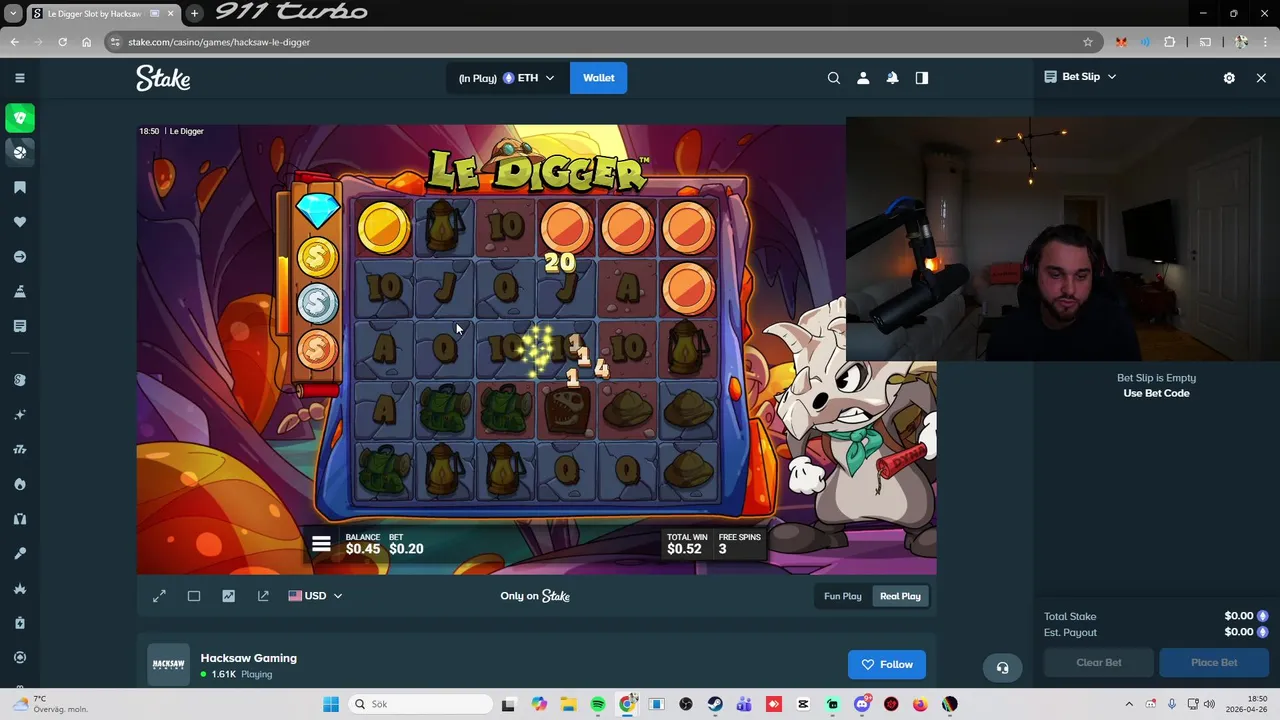This screenshot has height=720, width=1280.
Task: Switch to Fun Play mode
Action: pyautogui.click(x=842, y=596)
